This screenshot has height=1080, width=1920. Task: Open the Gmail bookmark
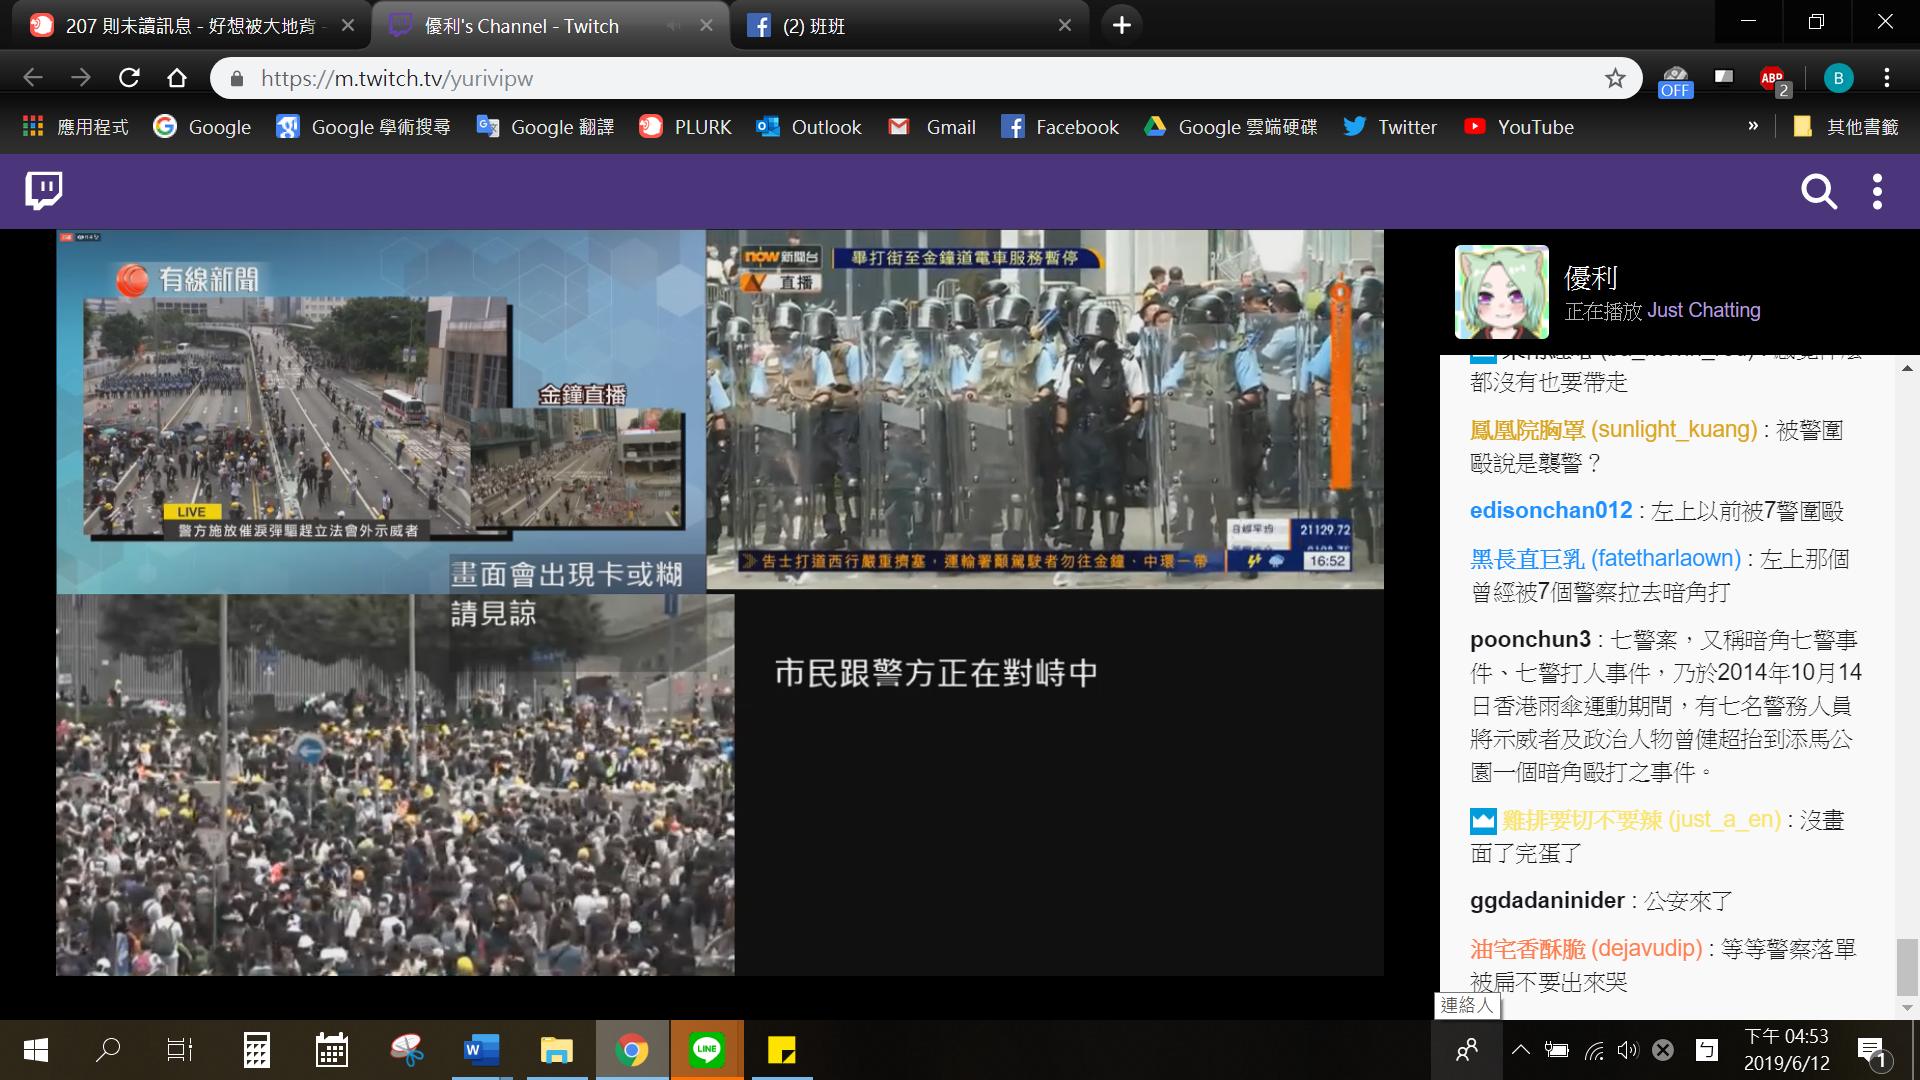point(932,127)
